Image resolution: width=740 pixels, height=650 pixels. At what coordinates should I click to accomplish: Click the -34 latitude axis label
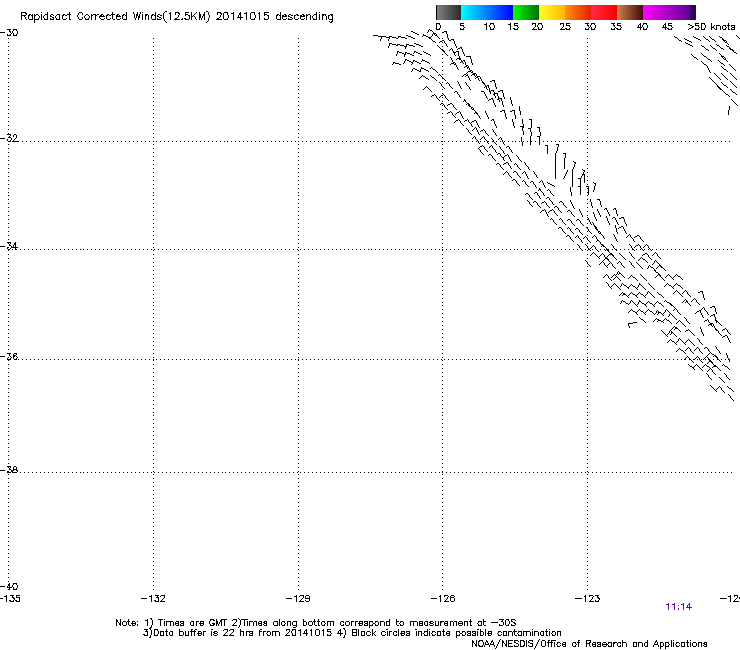(x=9, y=246)
